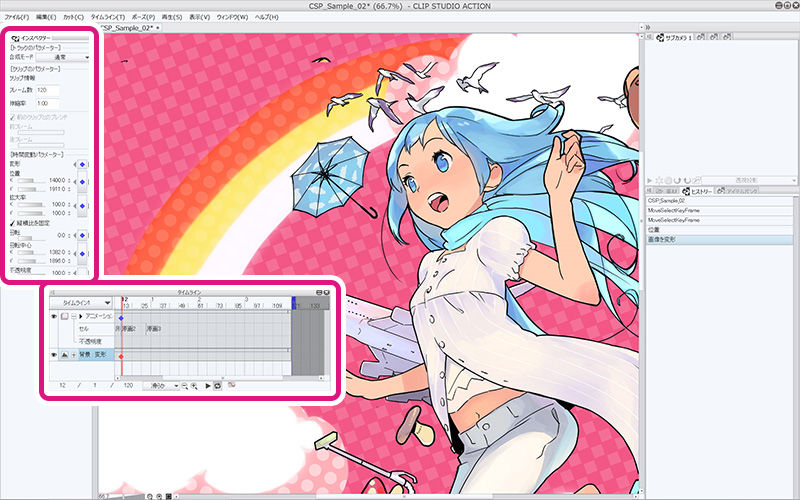Open the curve graph editor icon
Screen dimensions: 800x500
click(232, 385)
